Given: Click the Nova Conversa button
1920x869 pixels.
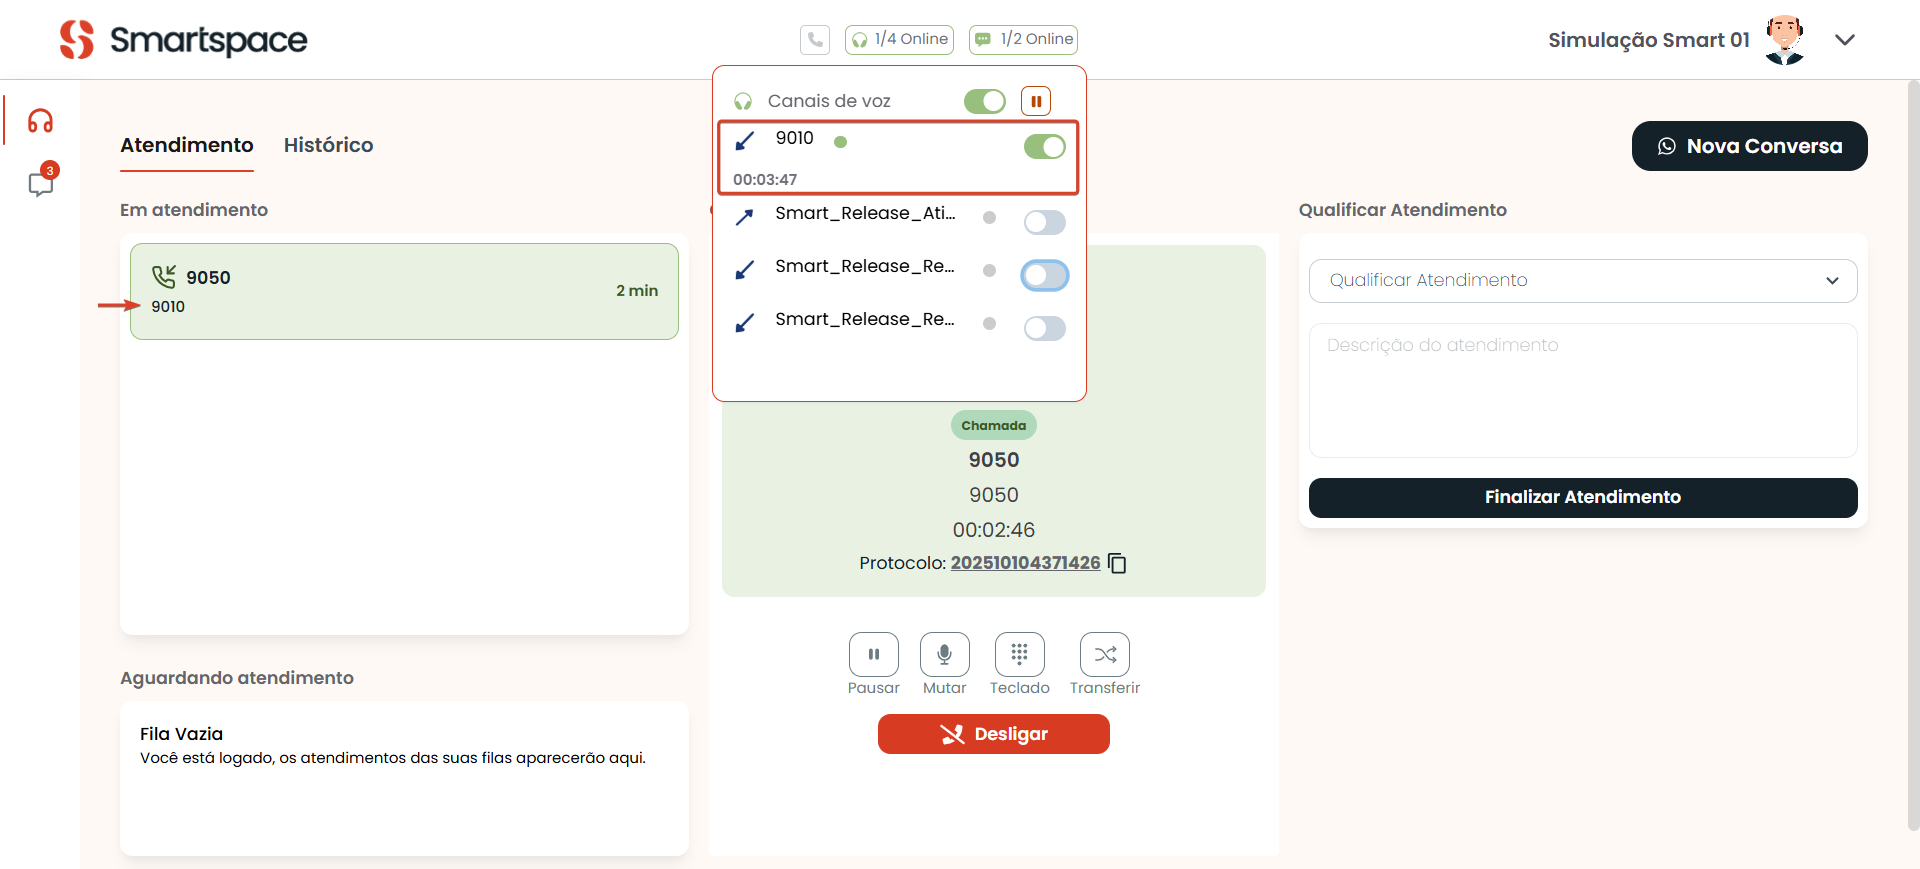Looking at the screenshot, I should 1749,146.
